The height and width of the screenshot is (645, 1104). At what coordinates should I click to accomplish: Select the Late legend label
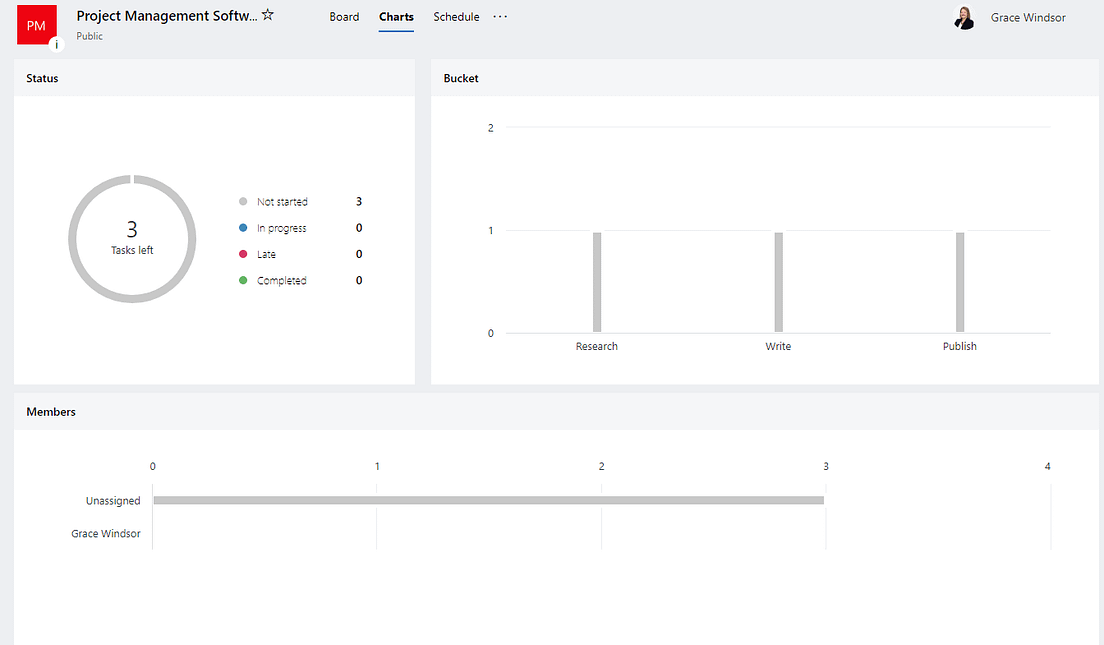pos(266,254)
